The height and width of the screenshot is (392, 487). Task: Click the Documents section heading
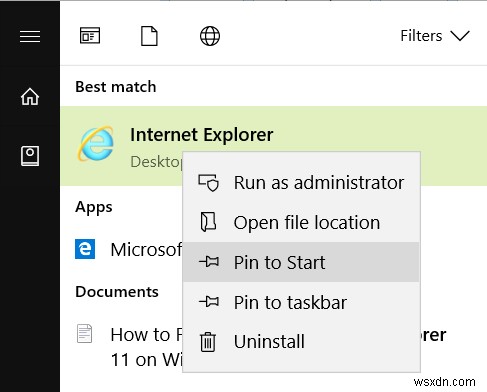click(117, 292)
